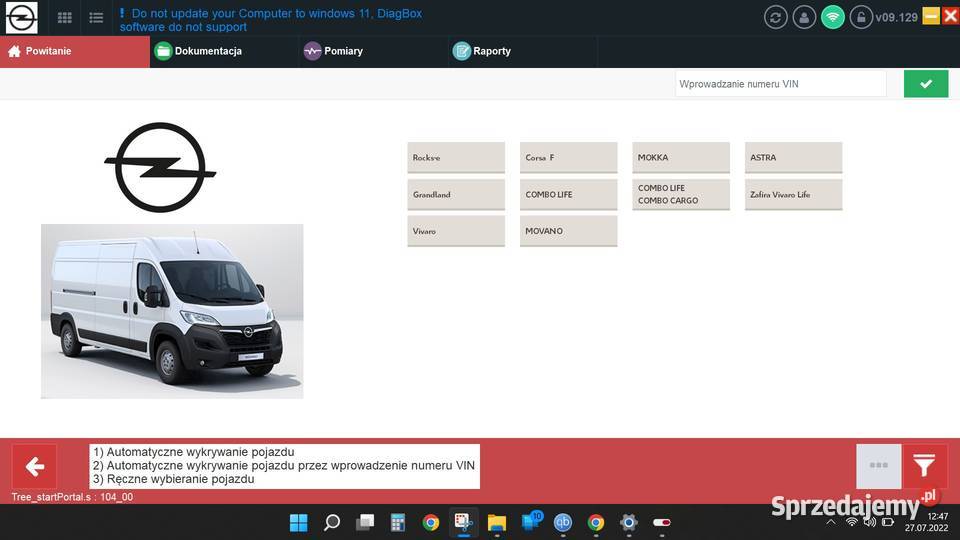Image resolution: width=960 pixels, height=540 pixels.
Task: Click the Opel logo in the top-left corner
Action: click(x=21, y=17)
